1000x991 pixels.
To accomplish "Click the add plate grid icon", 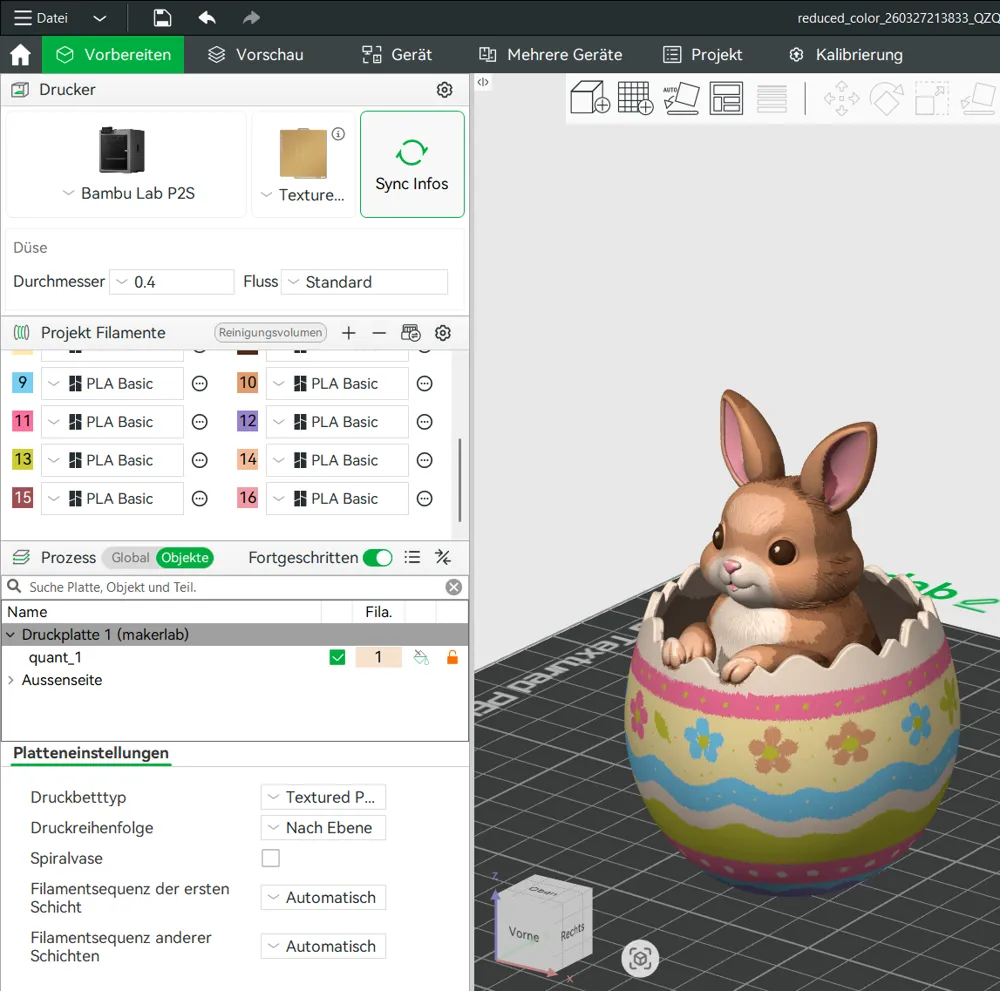I will 635,98.
